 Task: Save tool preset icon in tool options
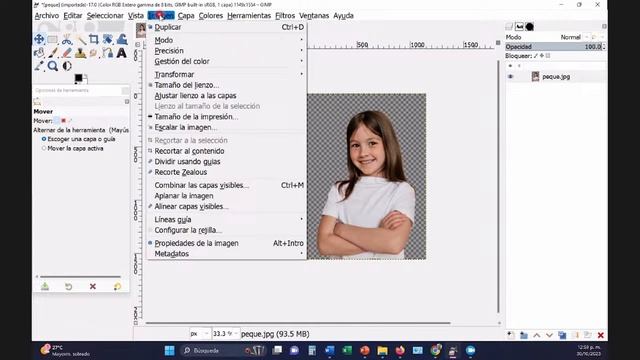click(45, 287)
